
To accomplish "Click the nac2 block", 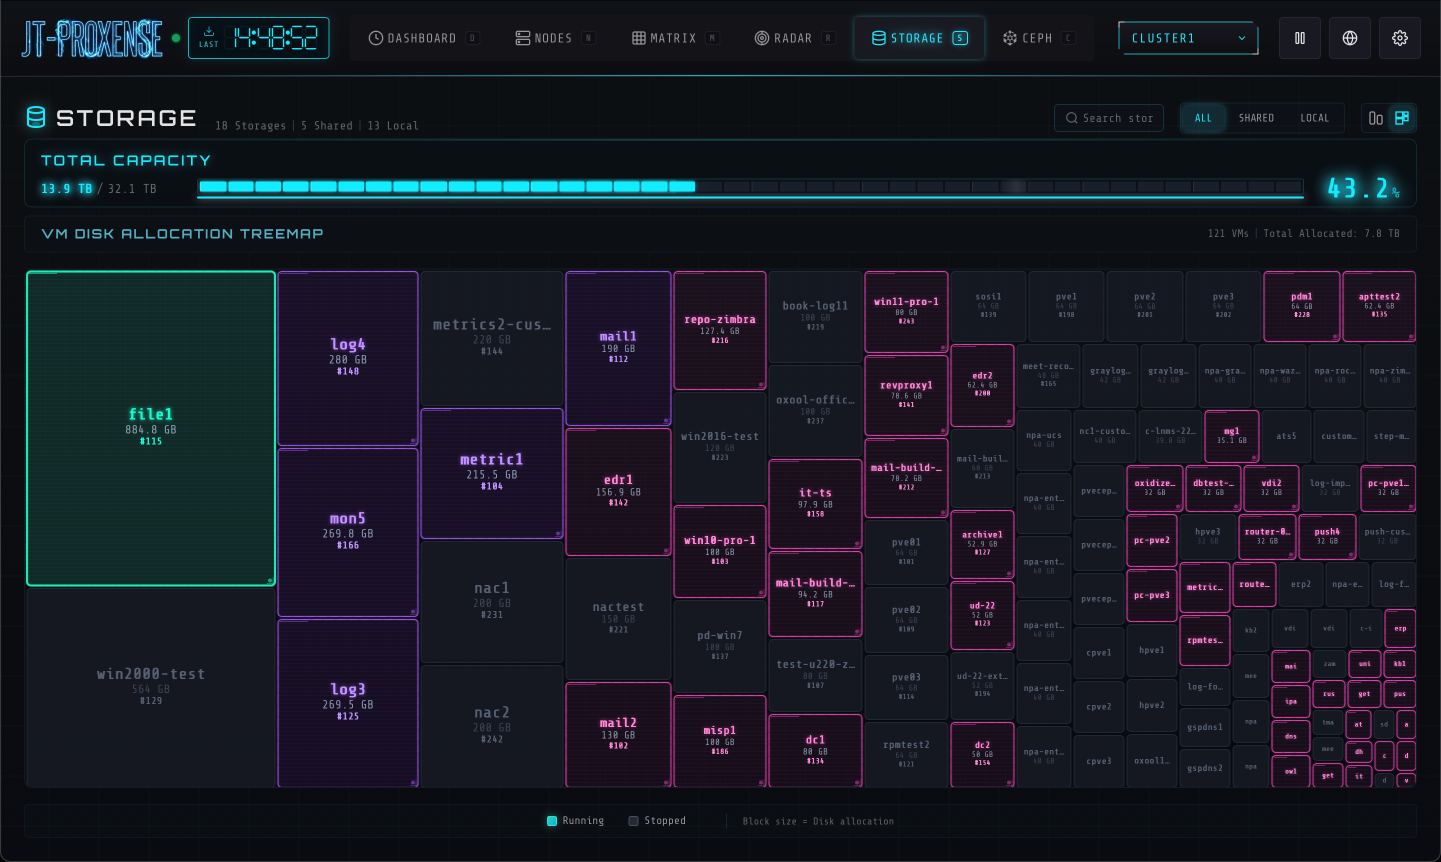I will point(492,726).
